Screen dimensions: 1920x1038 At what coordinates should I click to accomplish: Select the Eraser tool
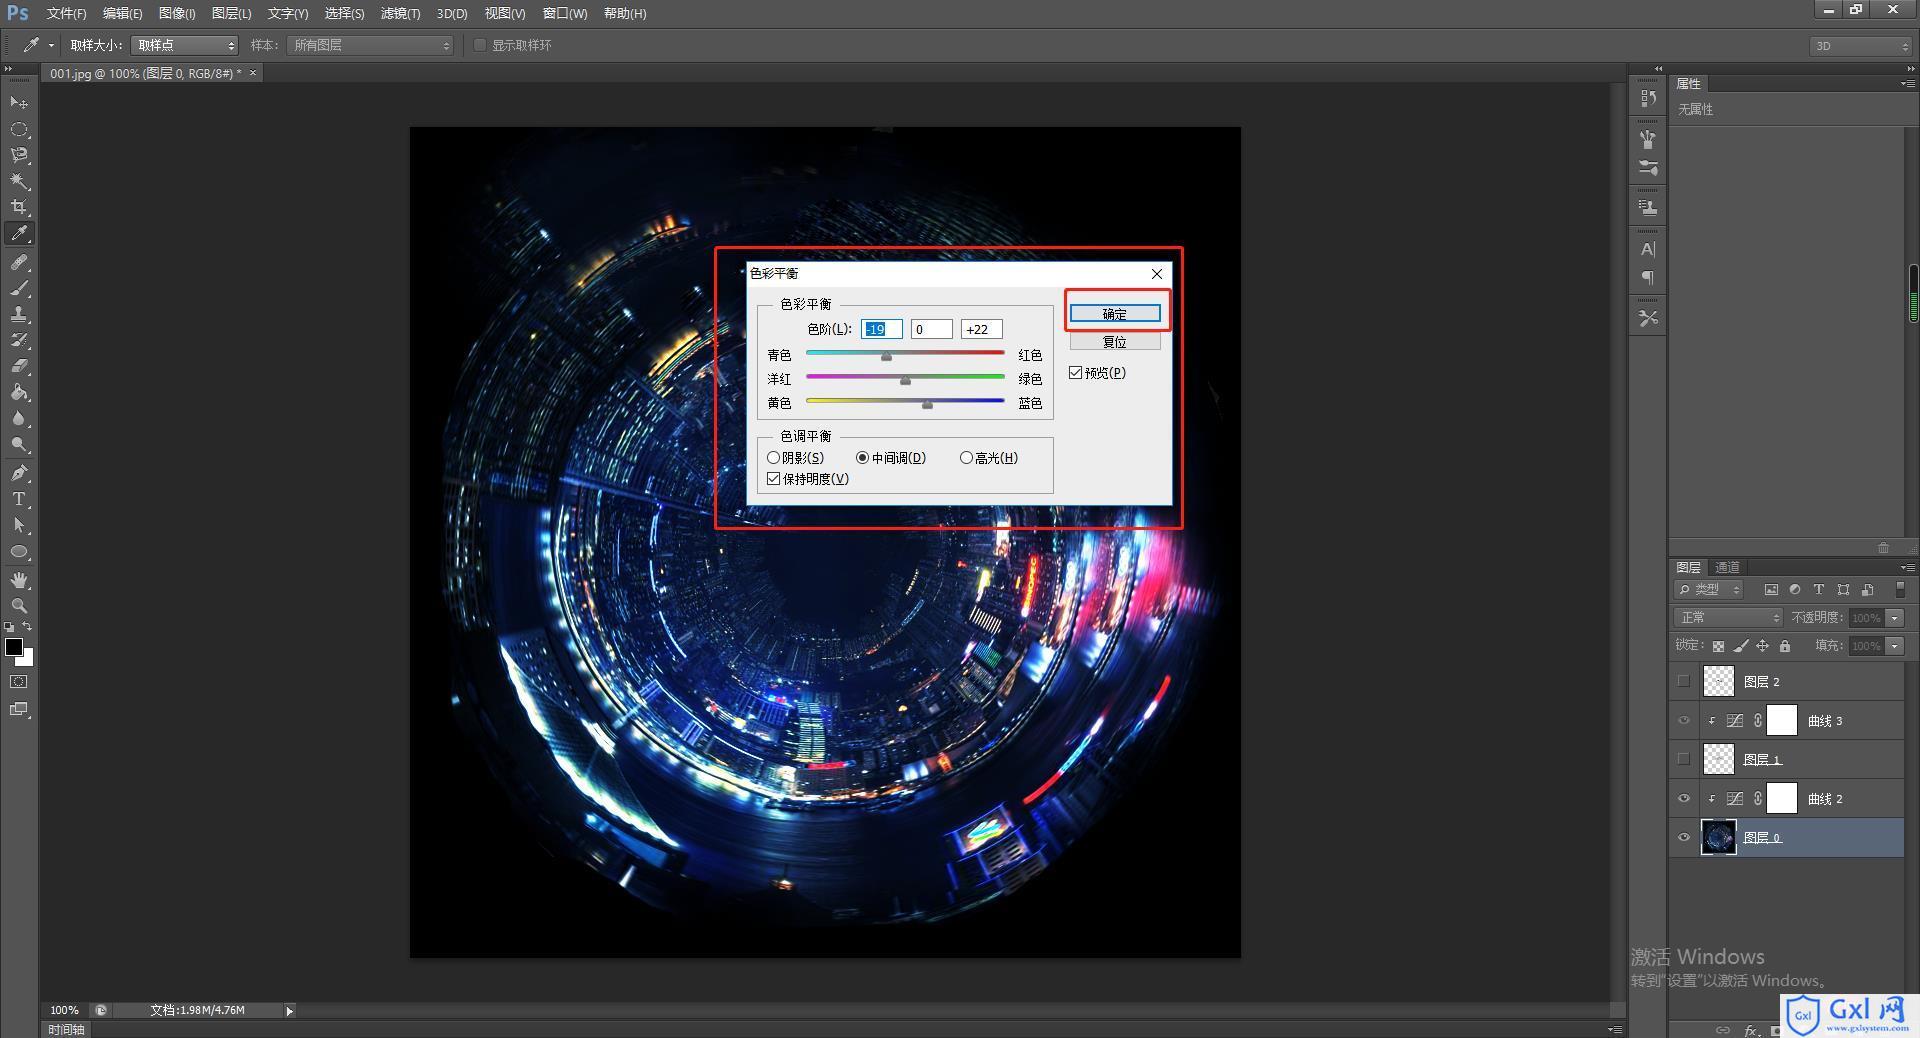point(19,366)
